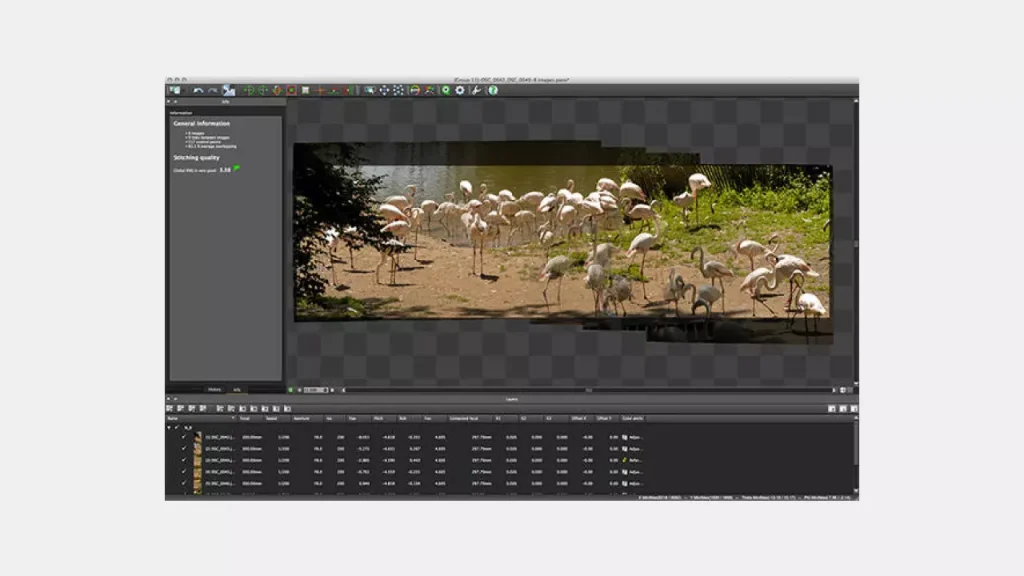Click the flamingo panorama preview image
This screenshot has width=1024, height=576.
562,242
